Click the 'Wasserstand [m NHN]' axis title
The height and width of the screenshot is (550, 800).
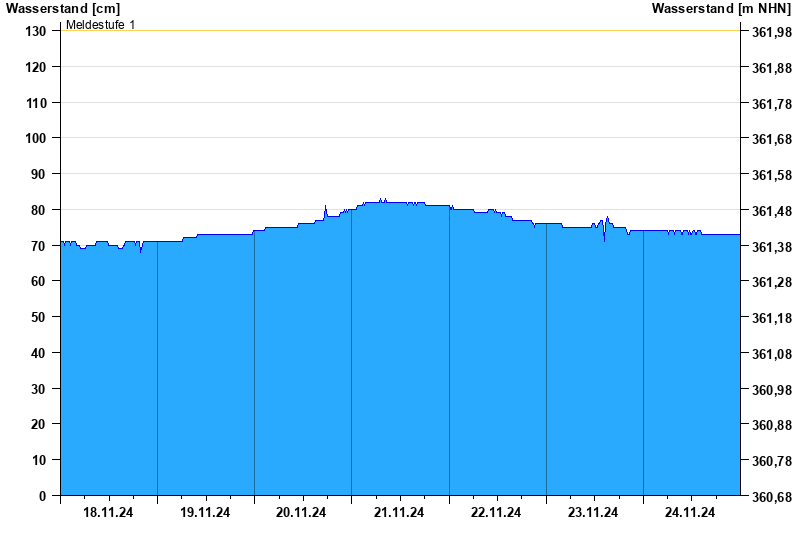pyautogui.click(x=722, y=8)
